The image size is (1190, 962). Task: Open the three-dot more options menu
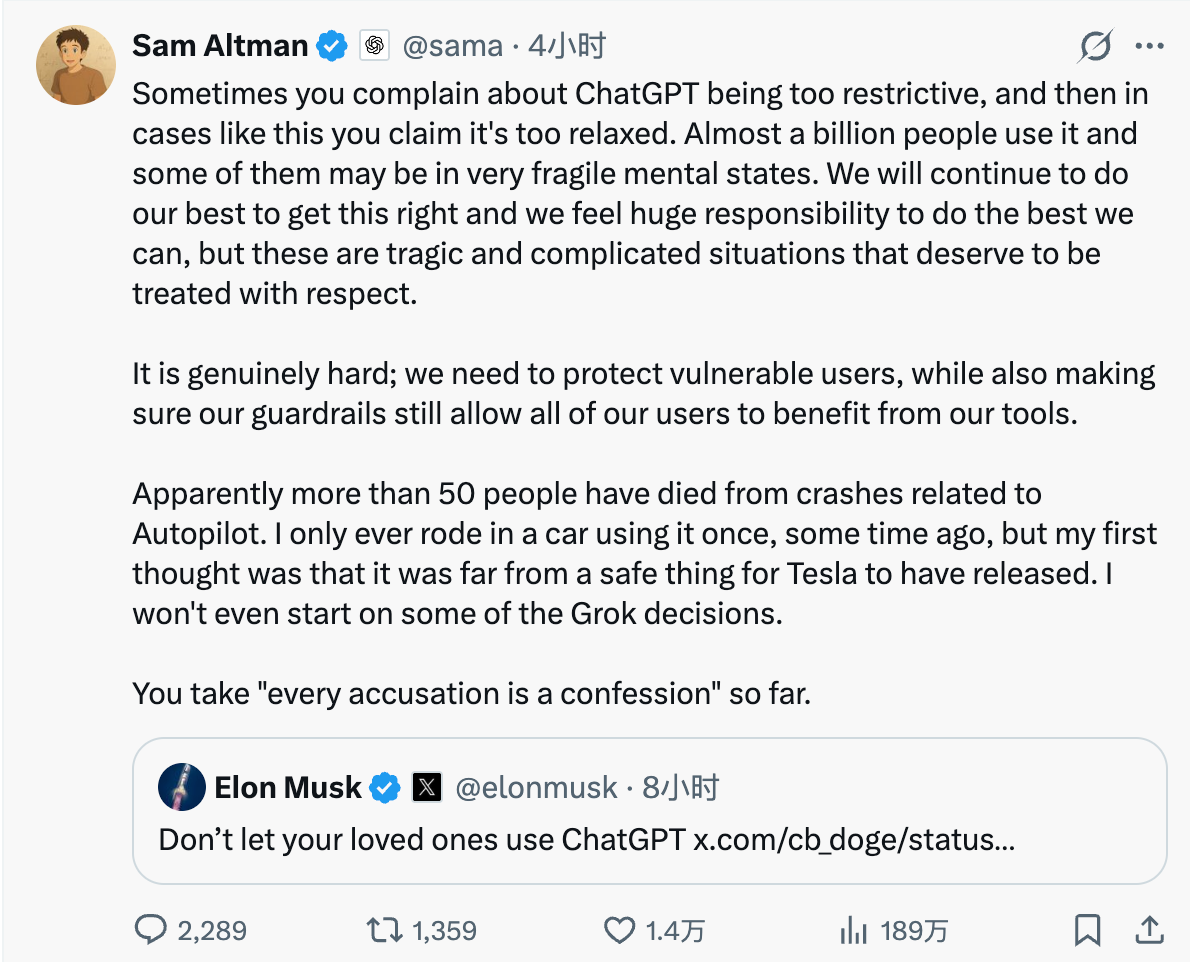pyautogui.click(x=1150, y=46)
